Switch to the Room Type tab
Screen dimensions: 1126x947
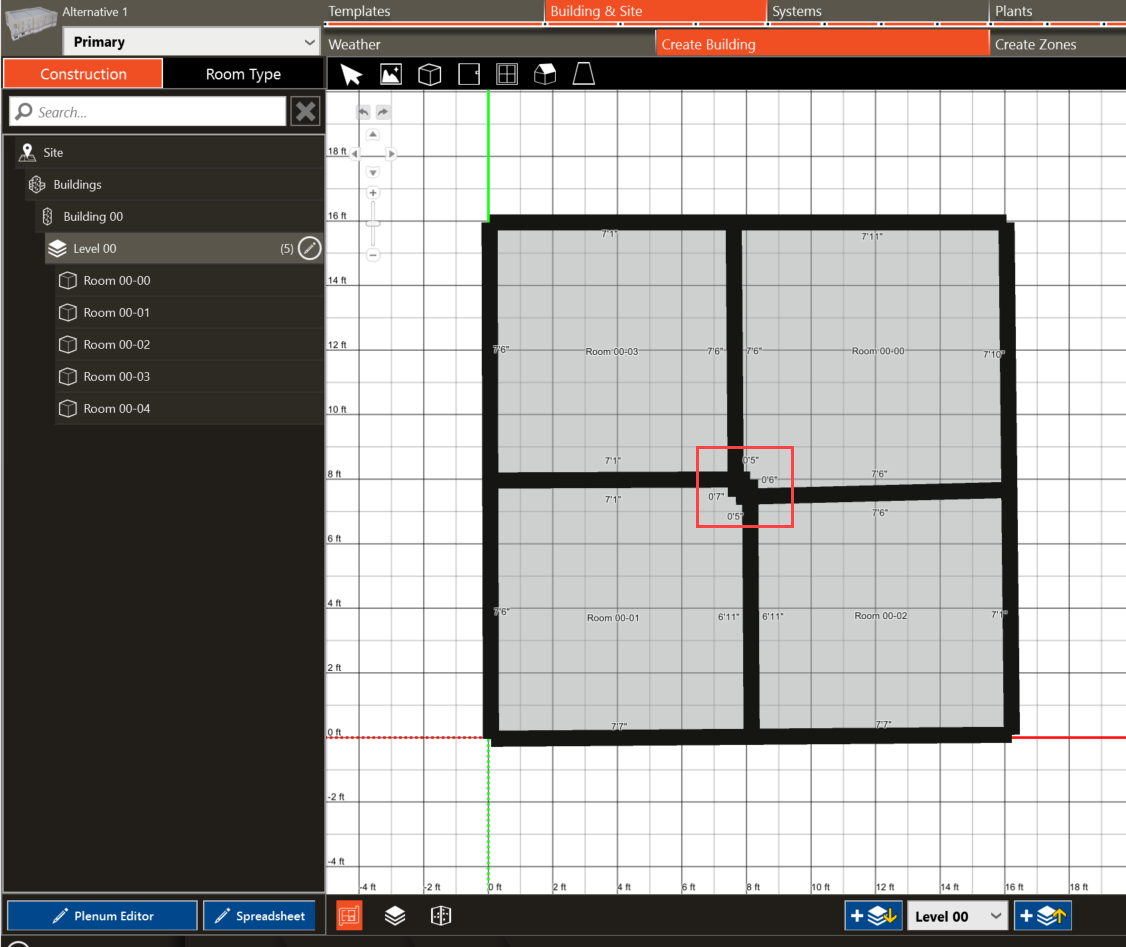(243, 74)
